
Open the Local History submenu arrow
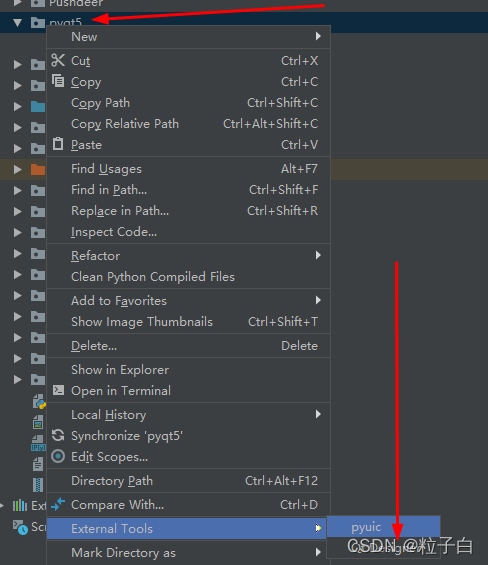[318, 414]
